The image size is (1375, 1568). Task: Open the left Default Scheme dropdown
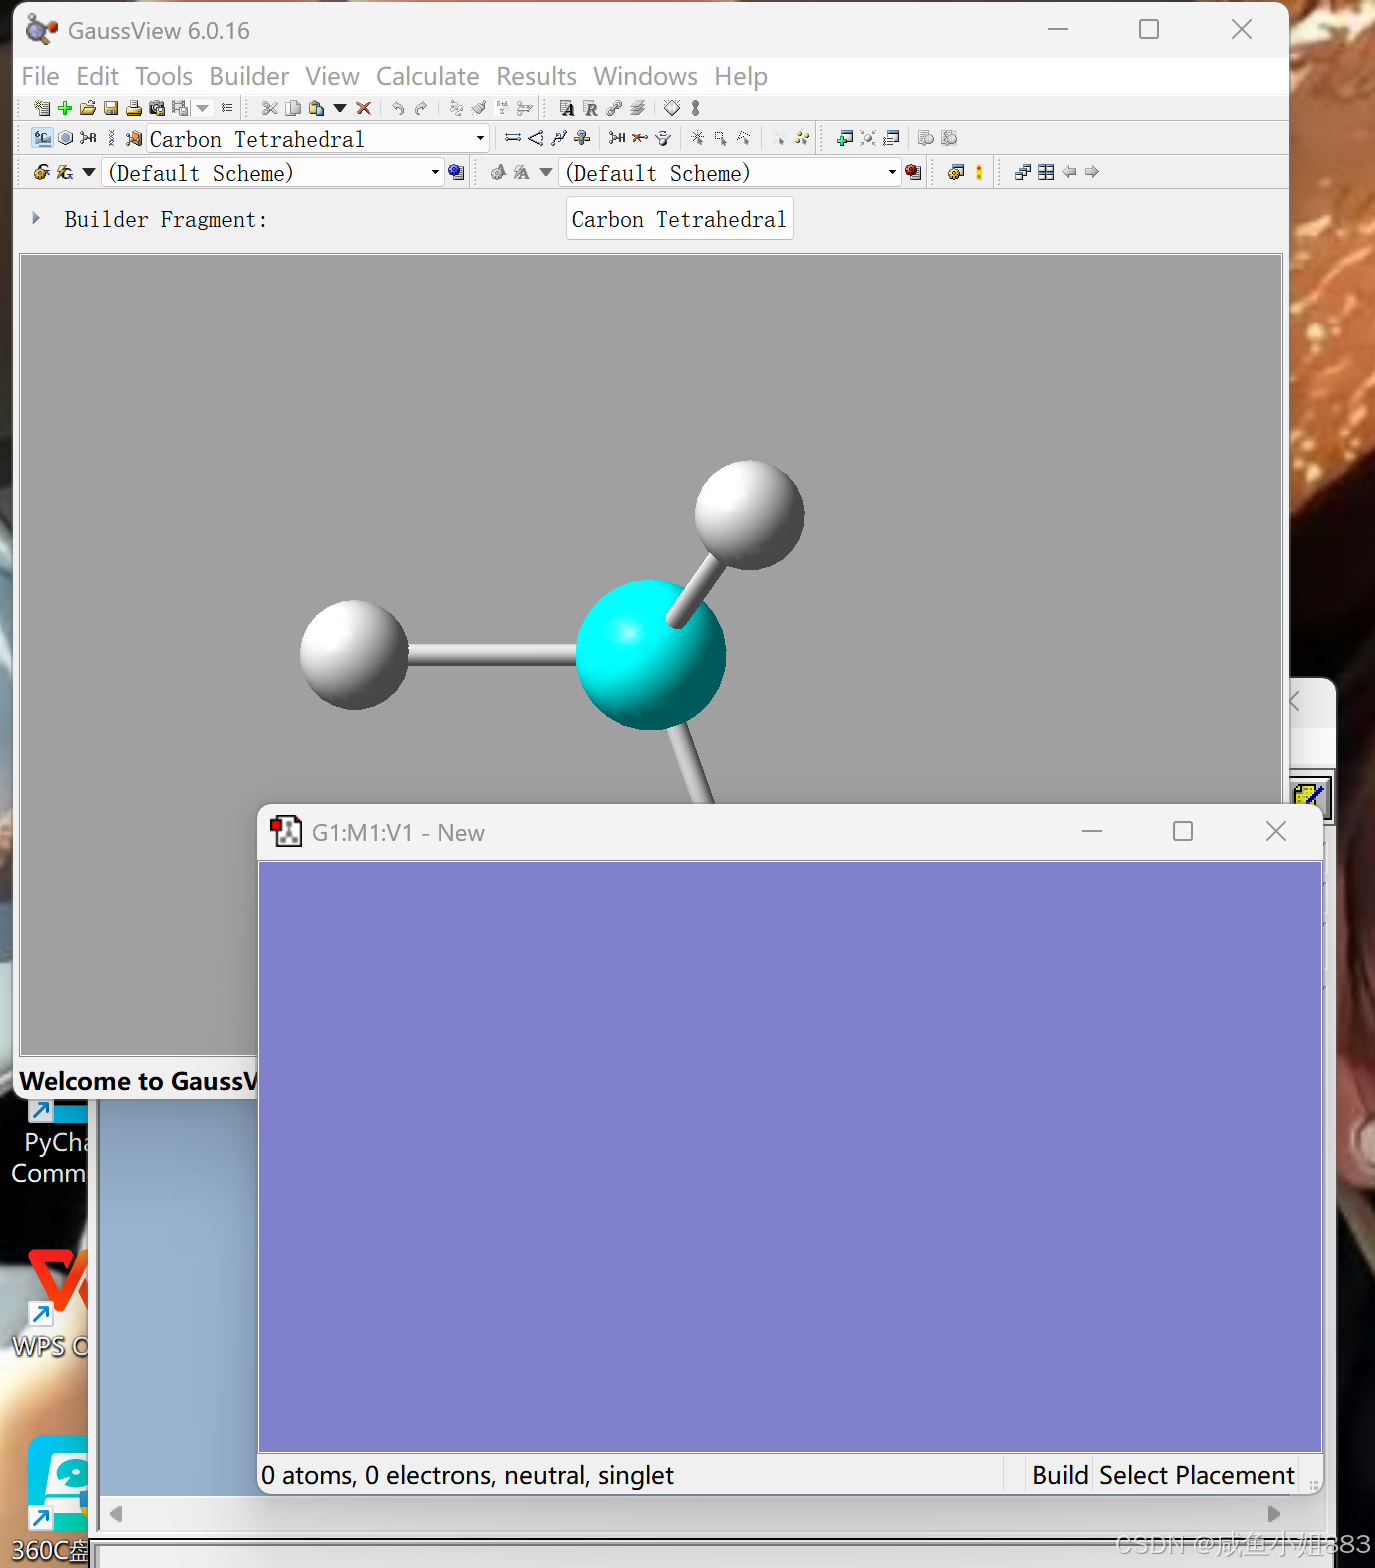pyautogui.click(x=435, y=172)
